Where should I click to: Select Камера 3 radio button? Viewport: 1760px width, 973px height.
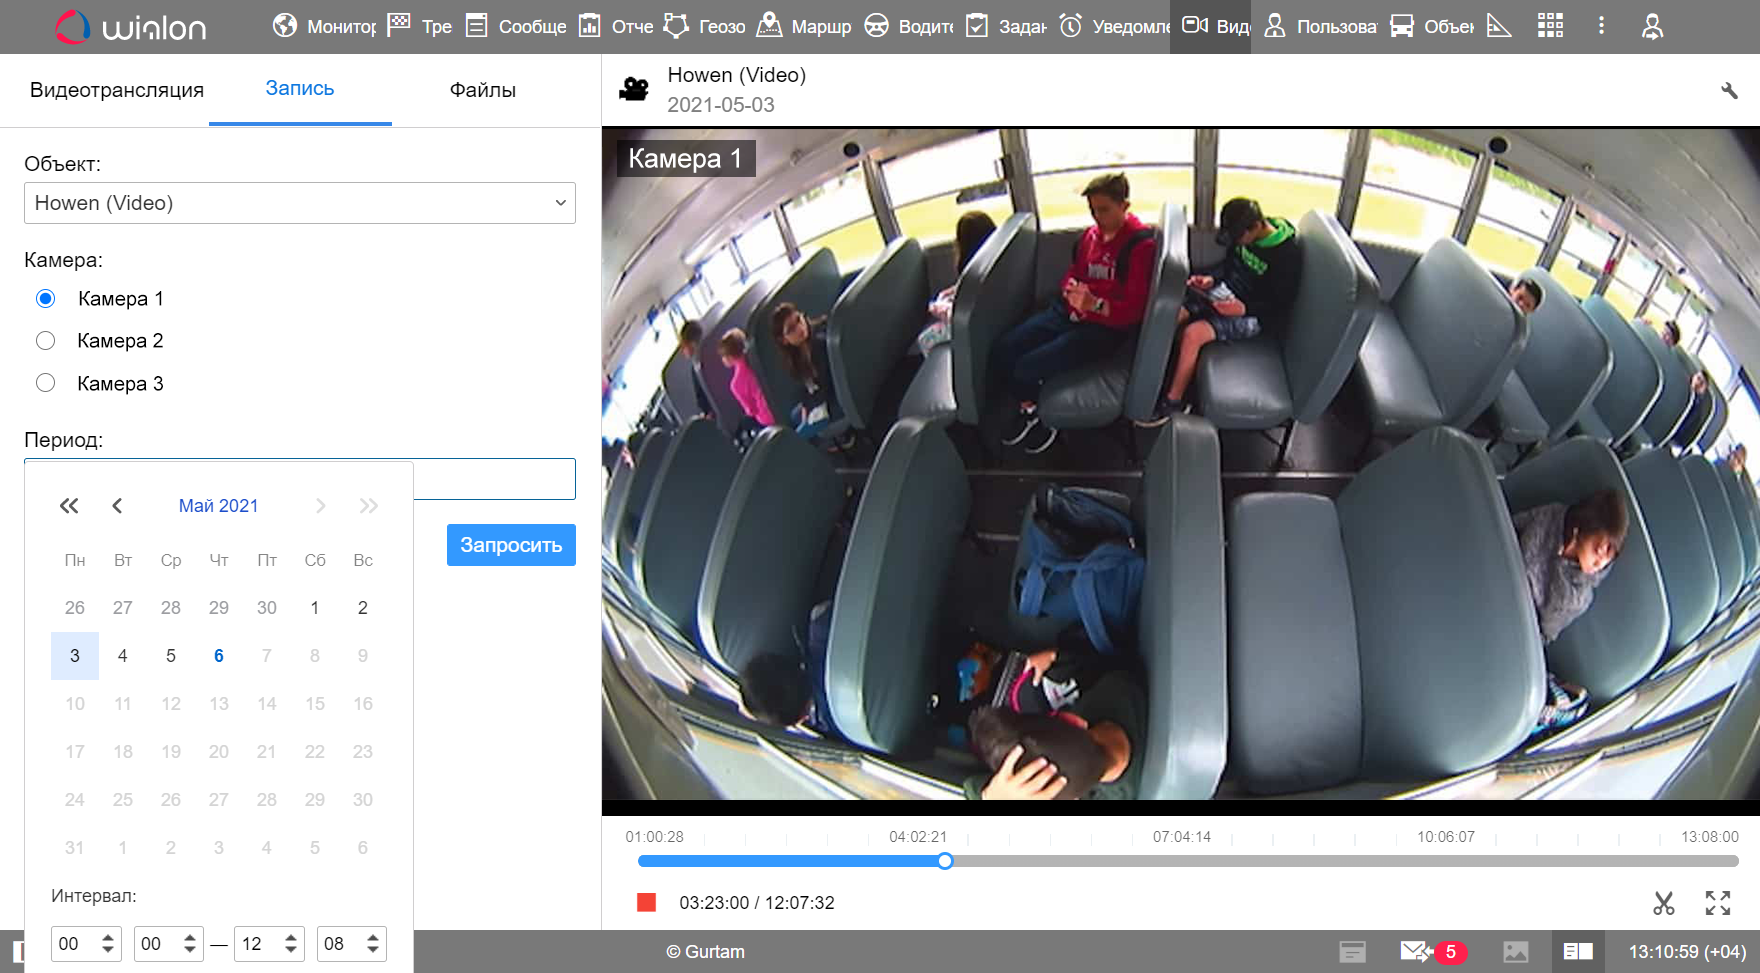[x=46, y=383]
